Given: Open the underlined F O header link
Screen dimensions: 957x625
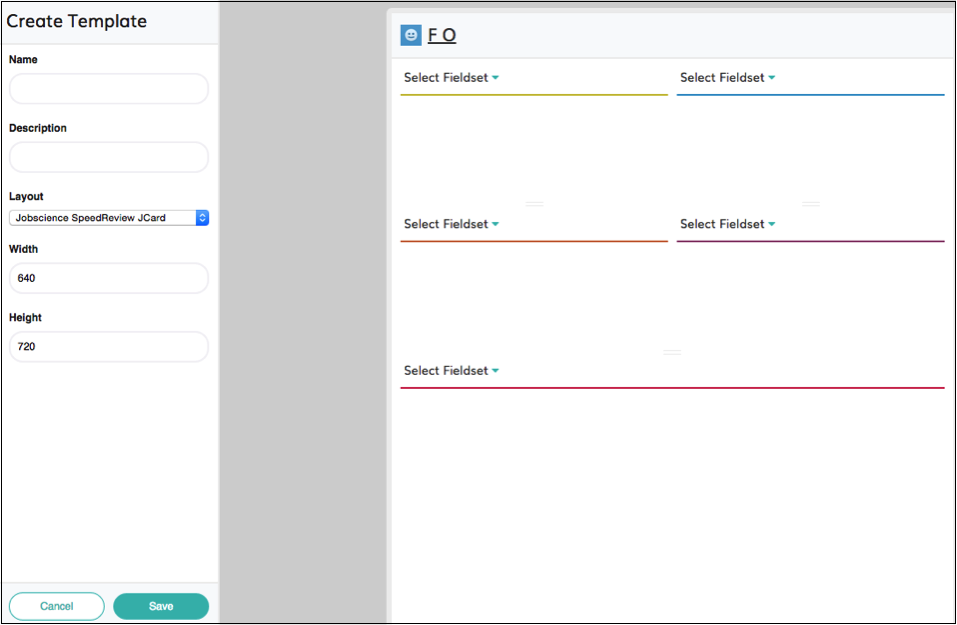Looking at the screenshot, I should pos(442,36).
